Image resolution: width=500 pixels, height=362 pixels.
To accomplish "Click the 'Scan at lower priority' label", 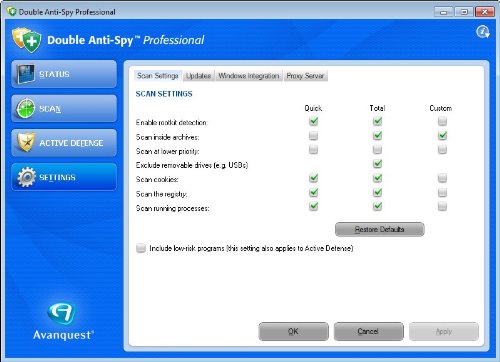I will [167, 151].
